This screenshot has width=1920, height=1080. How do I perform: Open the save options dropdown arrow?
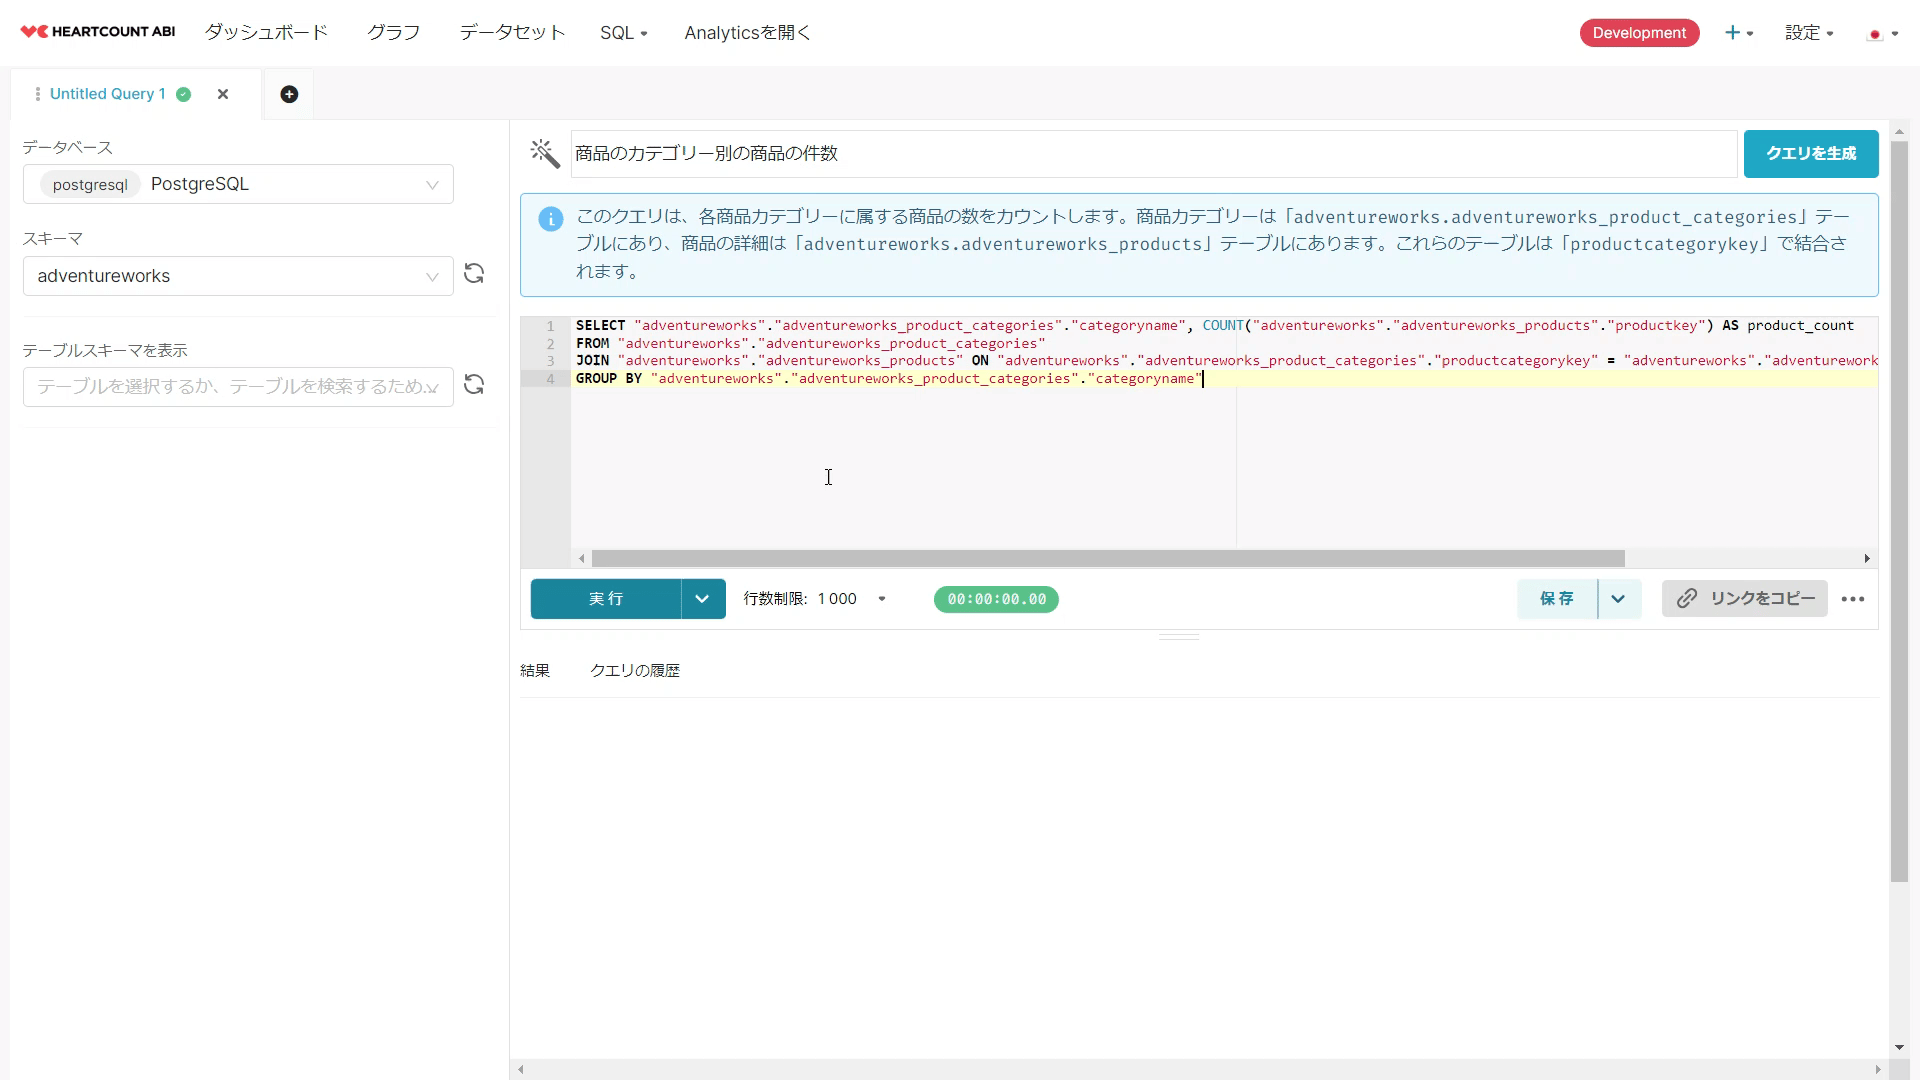pos(1618,599)
